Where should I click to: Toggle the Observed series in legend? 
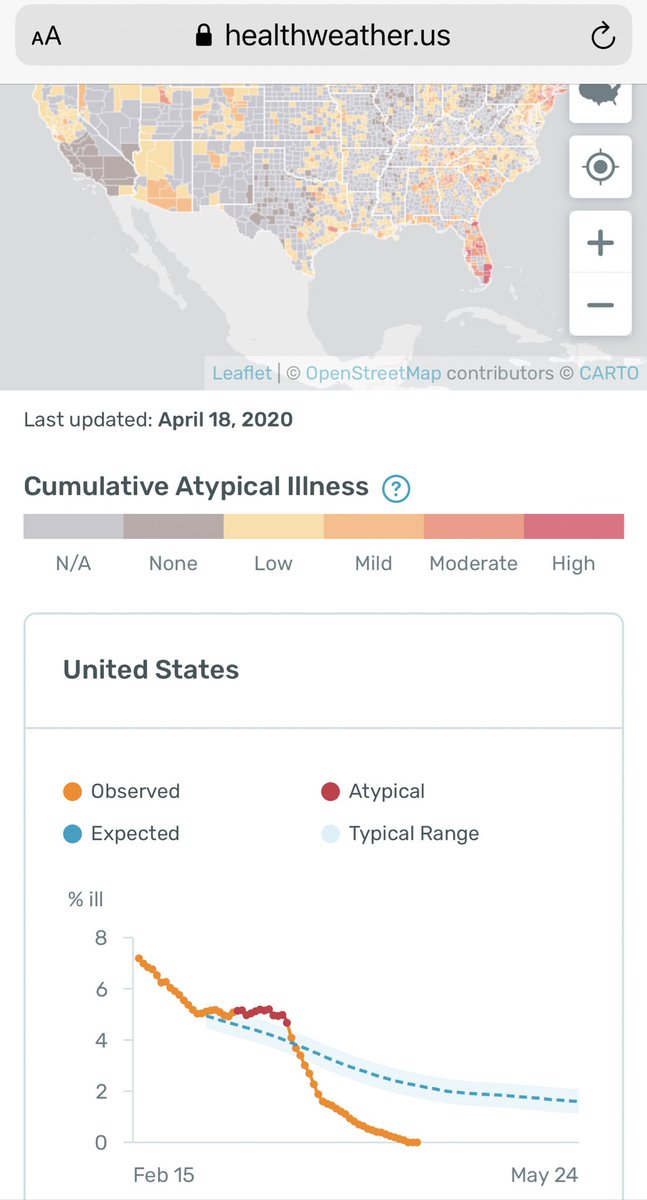click(121, 791)
